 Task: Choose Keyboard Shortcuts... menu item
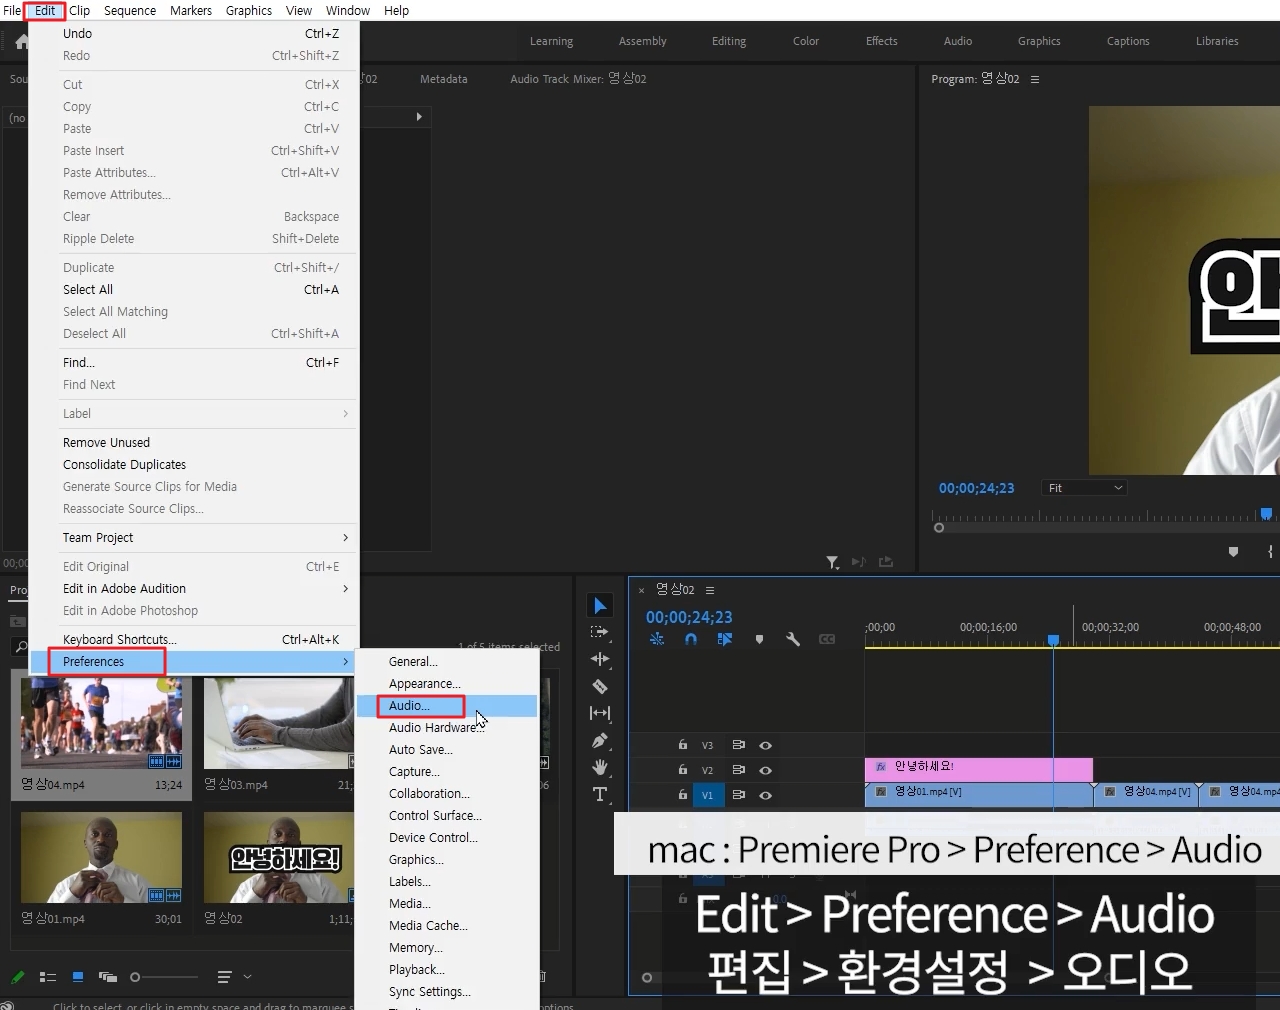(194, 640)
